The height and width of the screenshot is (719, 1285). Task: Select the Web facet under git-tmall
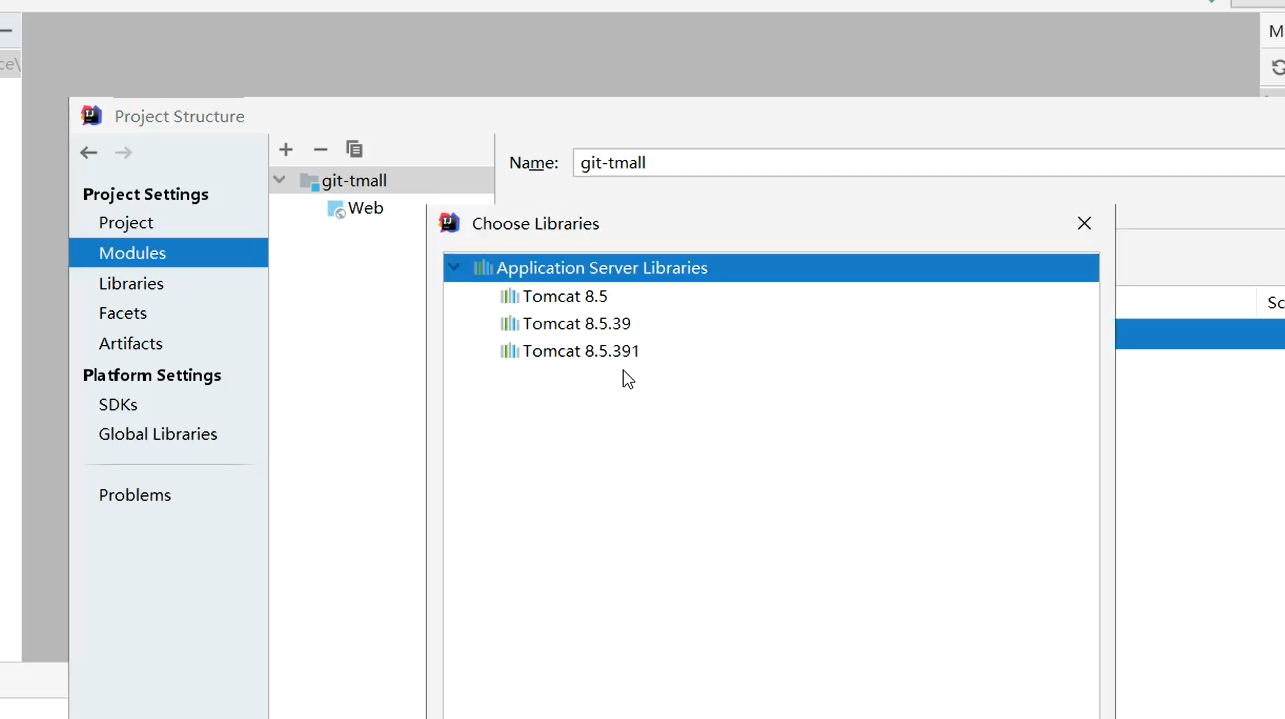(366, 208)
